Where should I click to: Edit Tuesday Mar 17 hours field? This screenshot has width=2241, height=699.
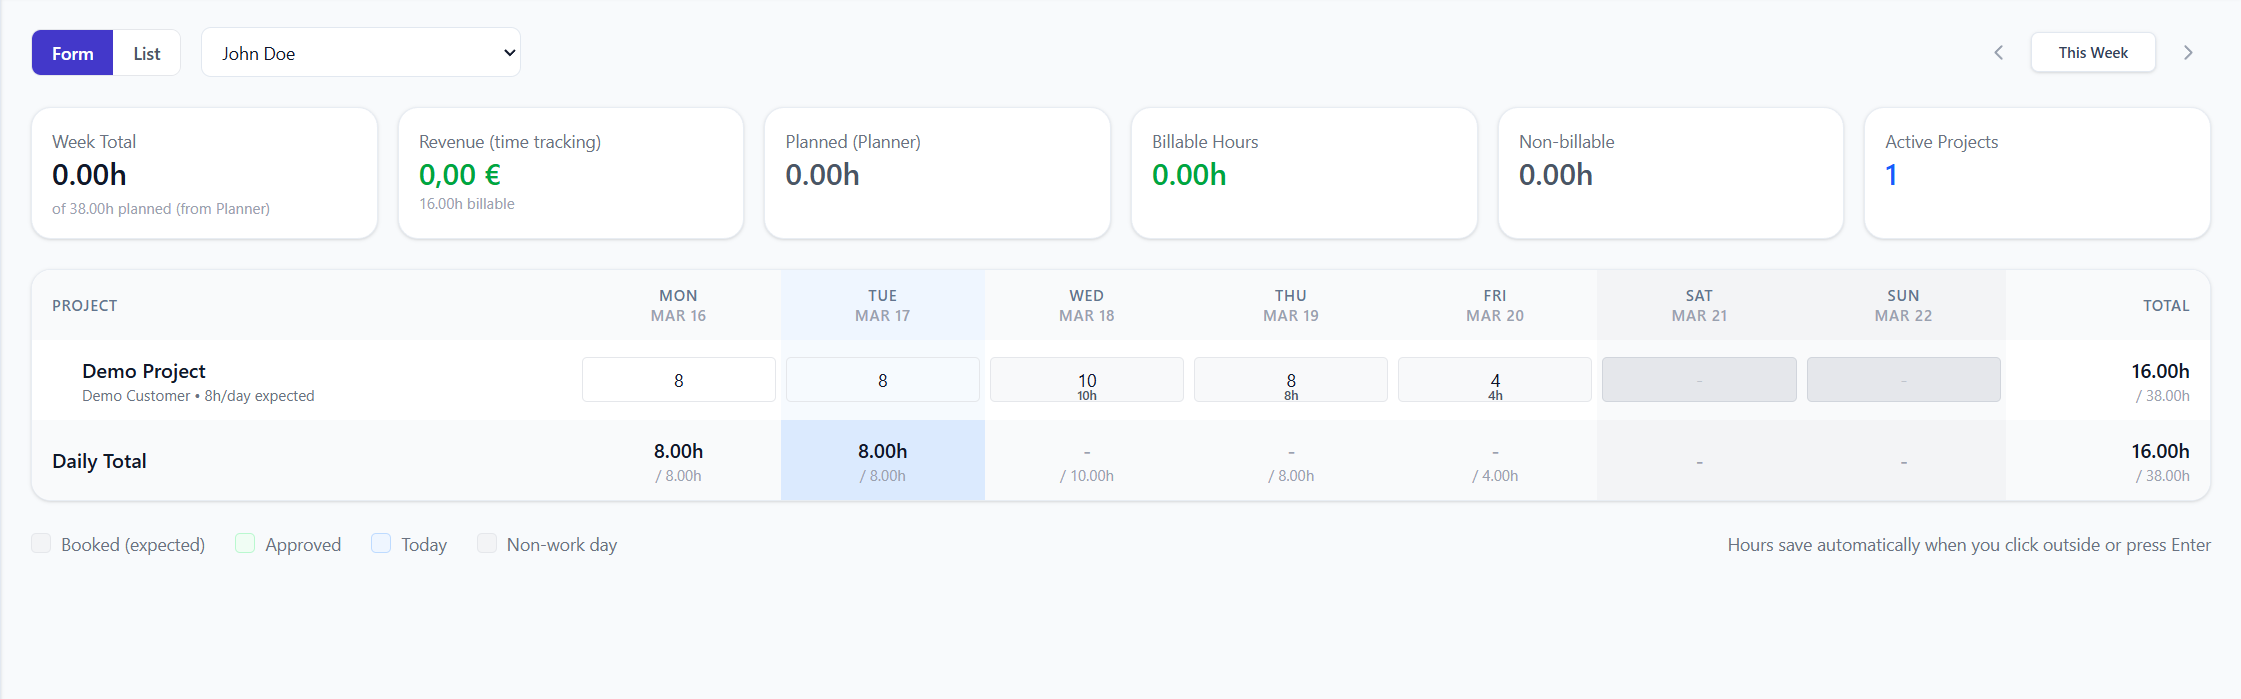(x=883, y=380)
